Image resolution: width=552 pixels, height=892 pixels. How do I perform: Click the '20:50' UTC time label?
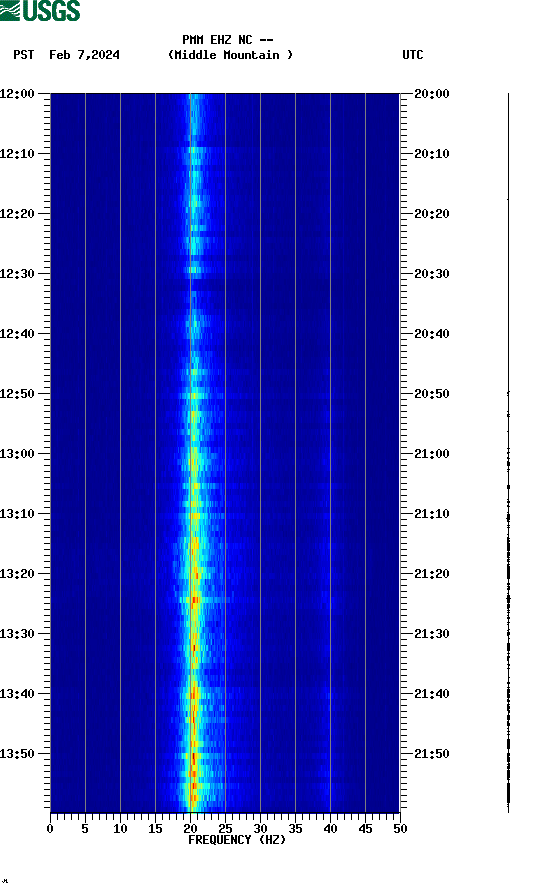[x=431, y=394]
